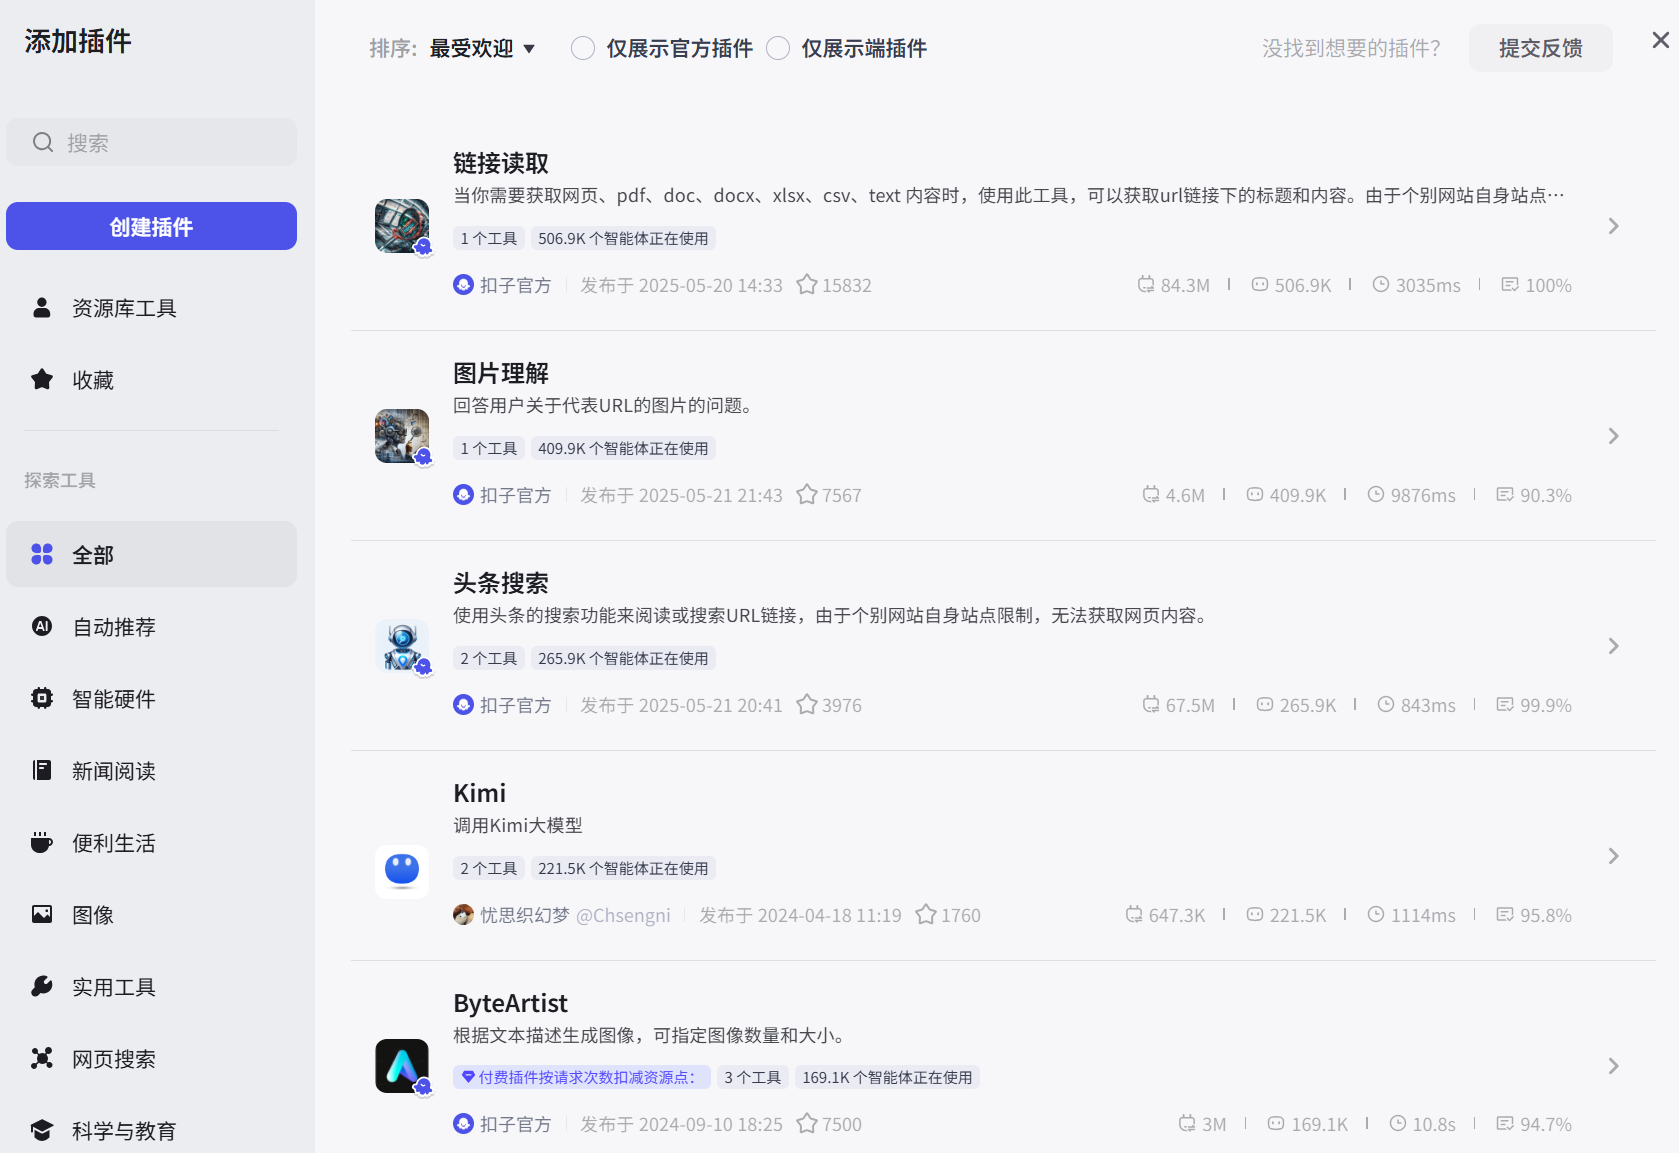Switch to 自动推荐 category
Viewport: 1679px width, 1153px height.
click(x=151, y=626)
